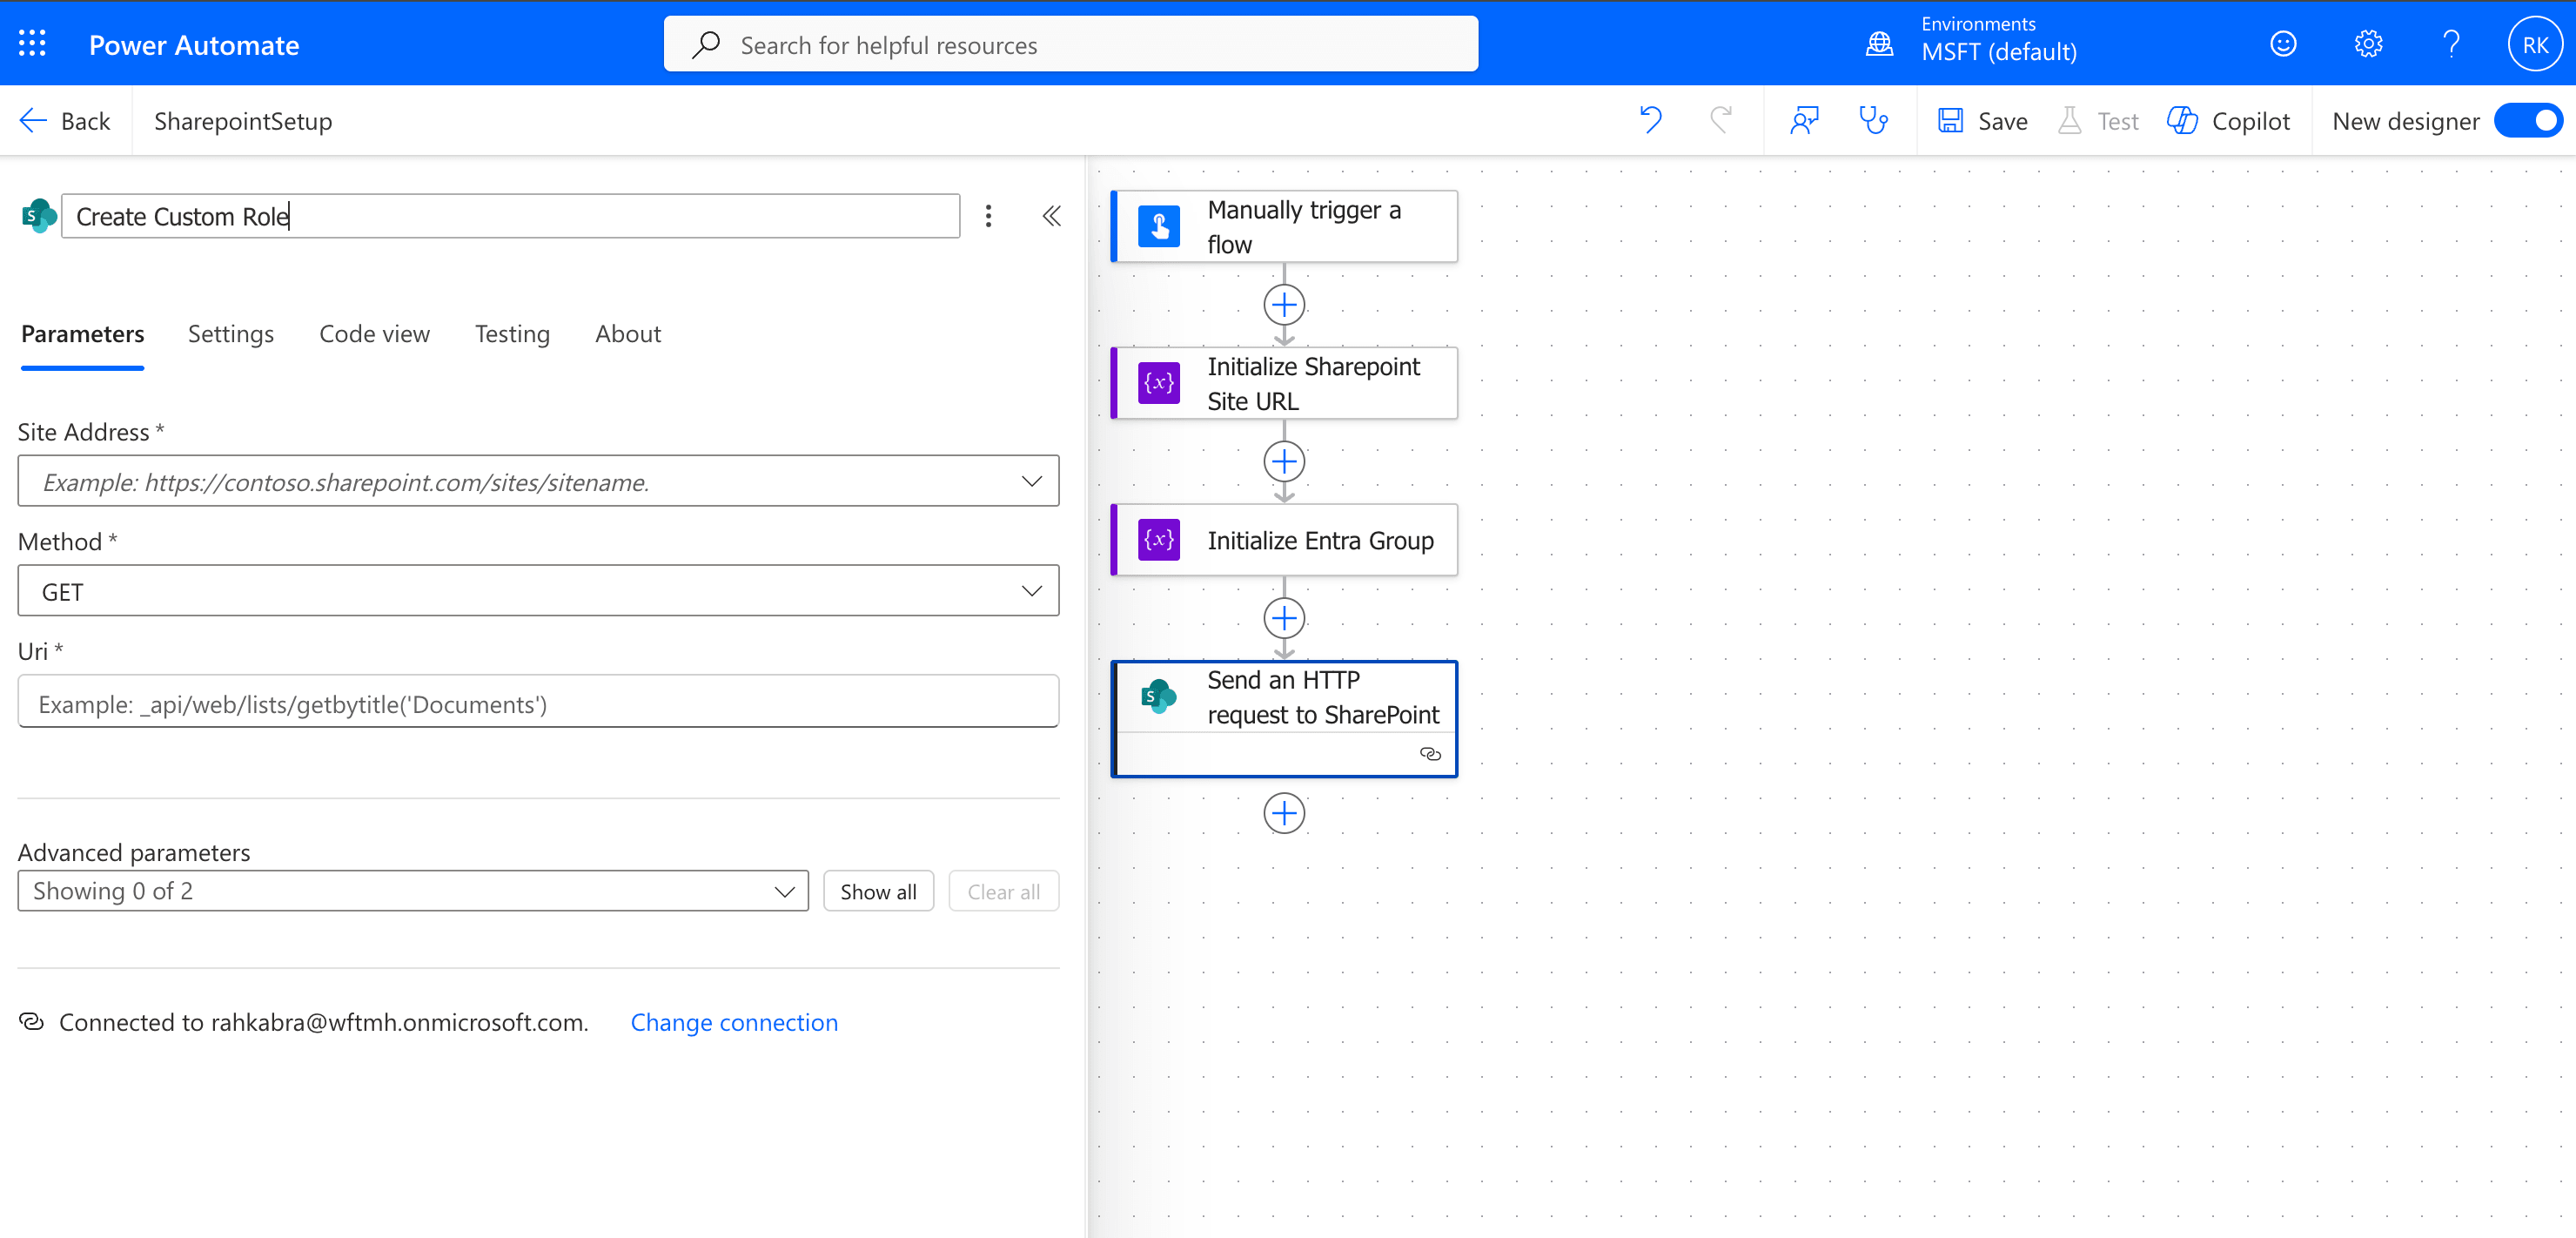Click in the Uri input field
This screenshot has width=2576, height=1238.
(538, 701)
